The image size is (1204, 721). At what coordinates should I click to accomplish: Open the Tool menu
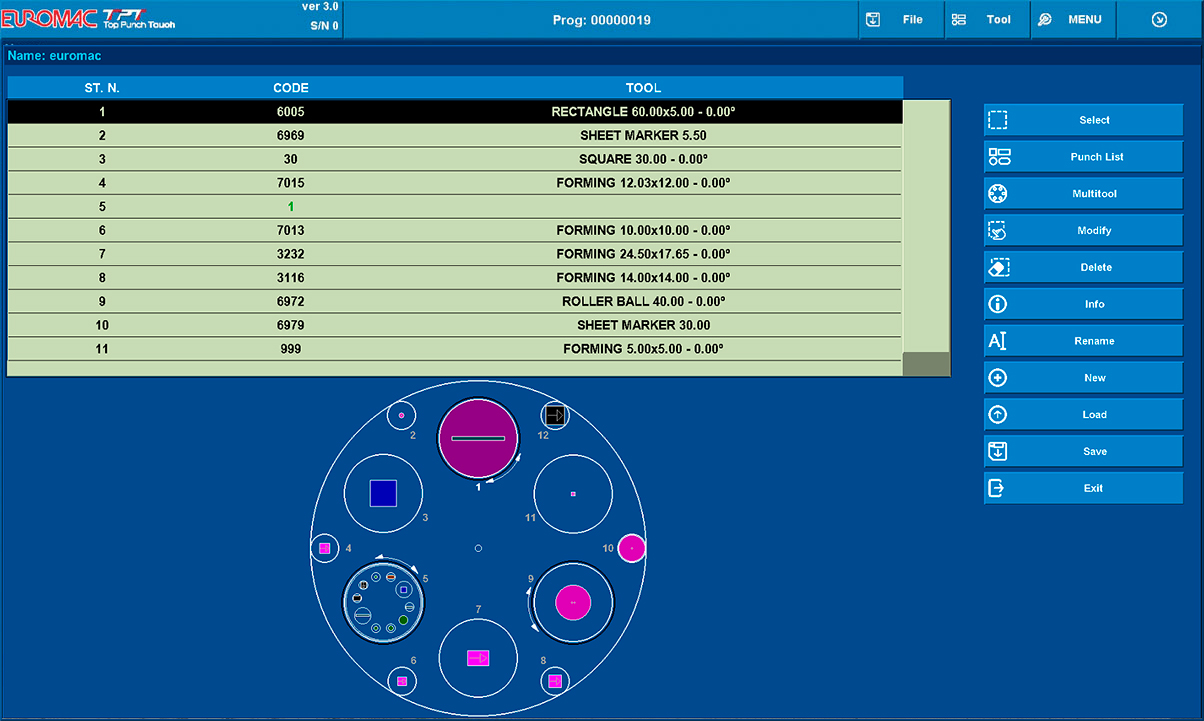coord(986,20)
